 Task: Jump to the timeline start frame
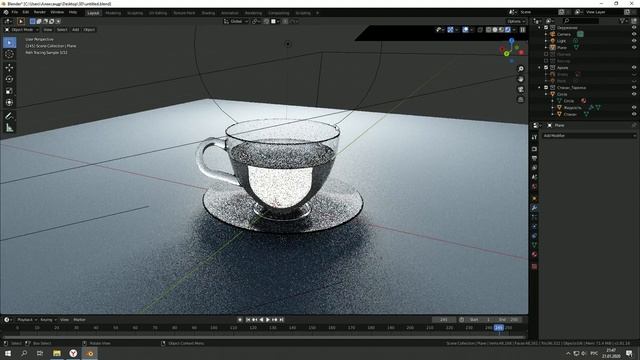[248, 320]
